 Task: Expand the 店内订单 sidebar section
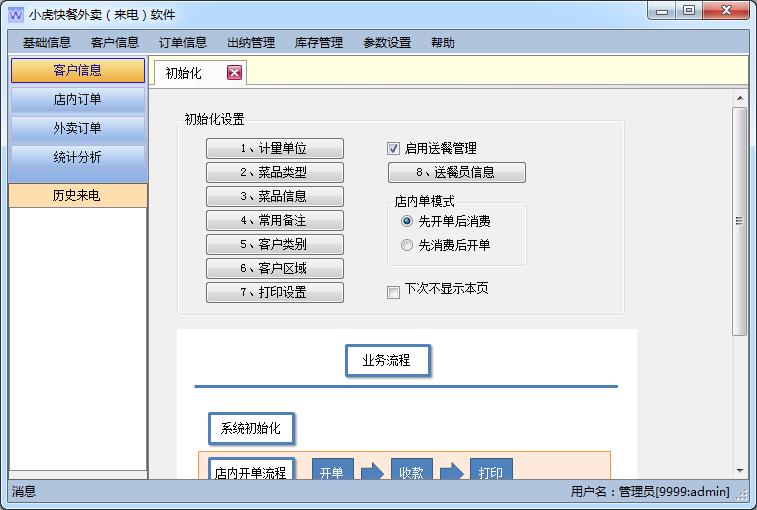pyautogui.click(x=78, y=100)
